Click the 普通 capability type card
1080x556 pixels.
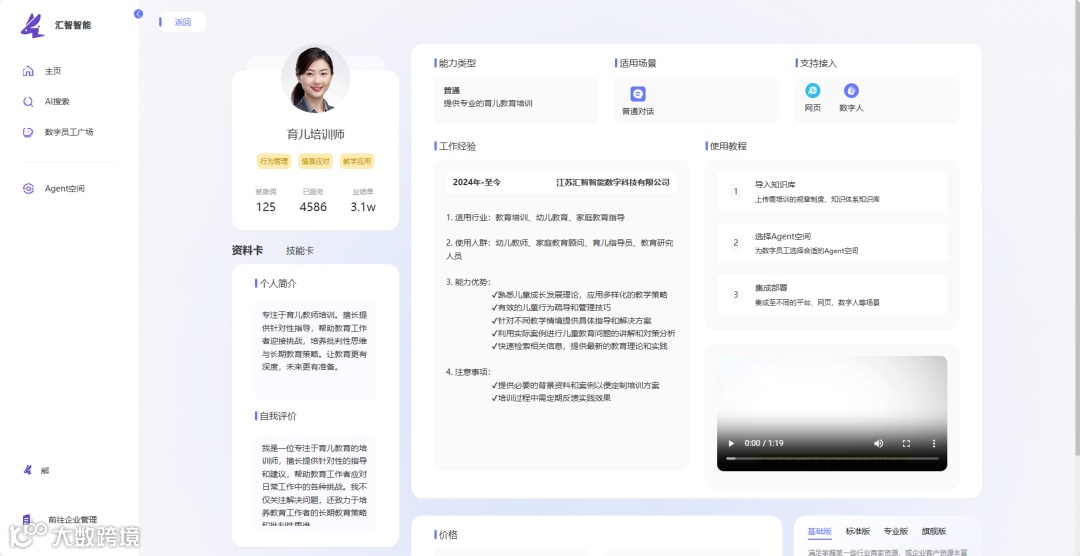tap(516, 100)
